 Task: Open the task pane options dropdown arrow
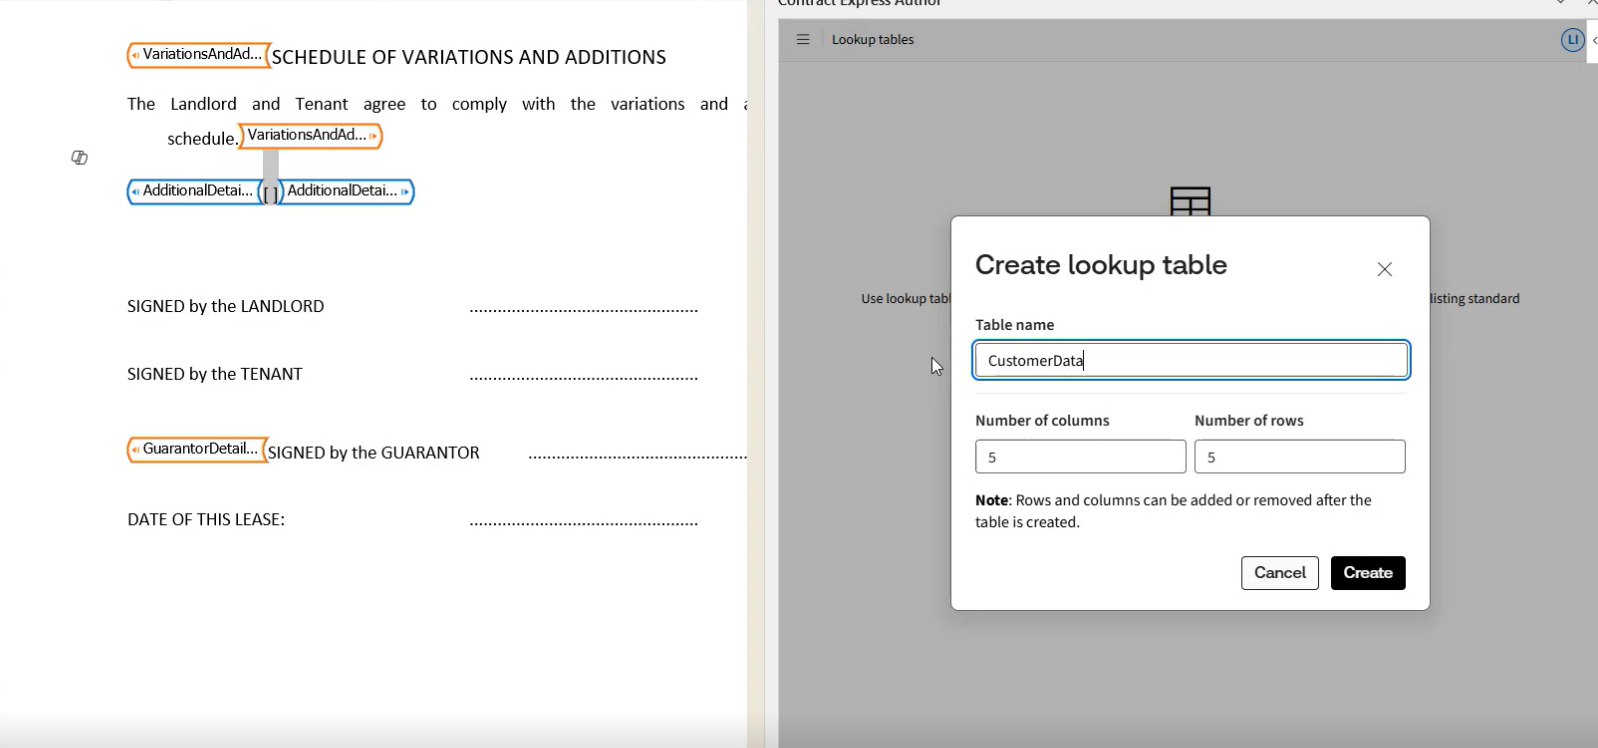click(x=1561, y=3)
